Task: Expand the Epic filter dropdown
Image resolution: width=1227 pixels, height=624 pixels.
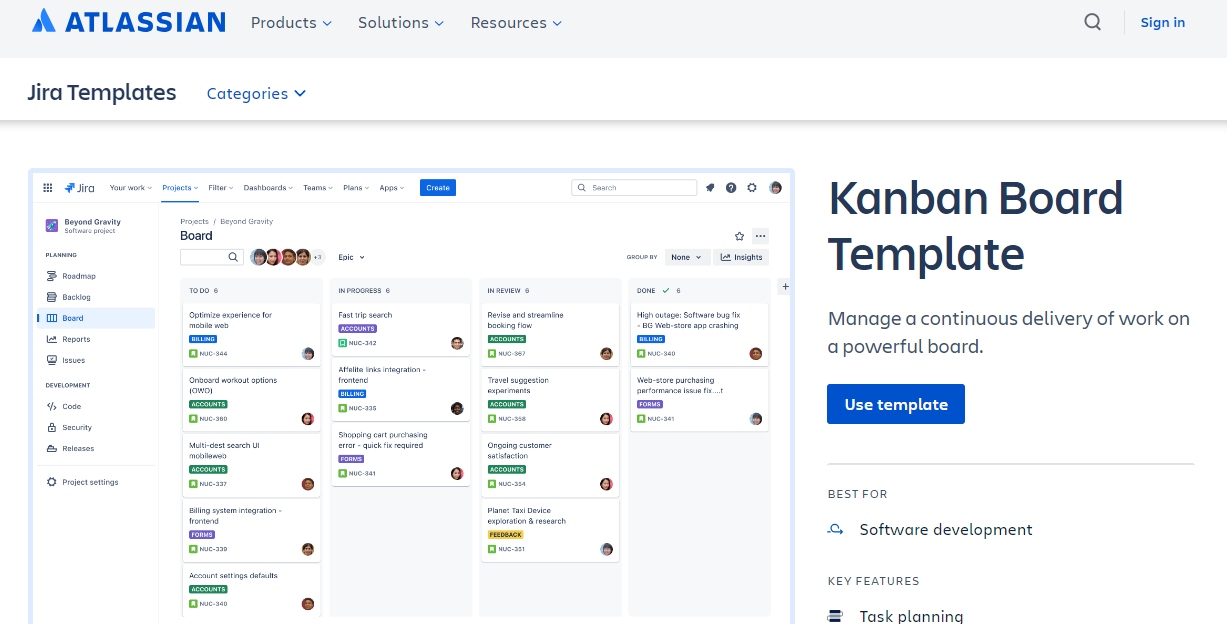Action: click(351, 257)
